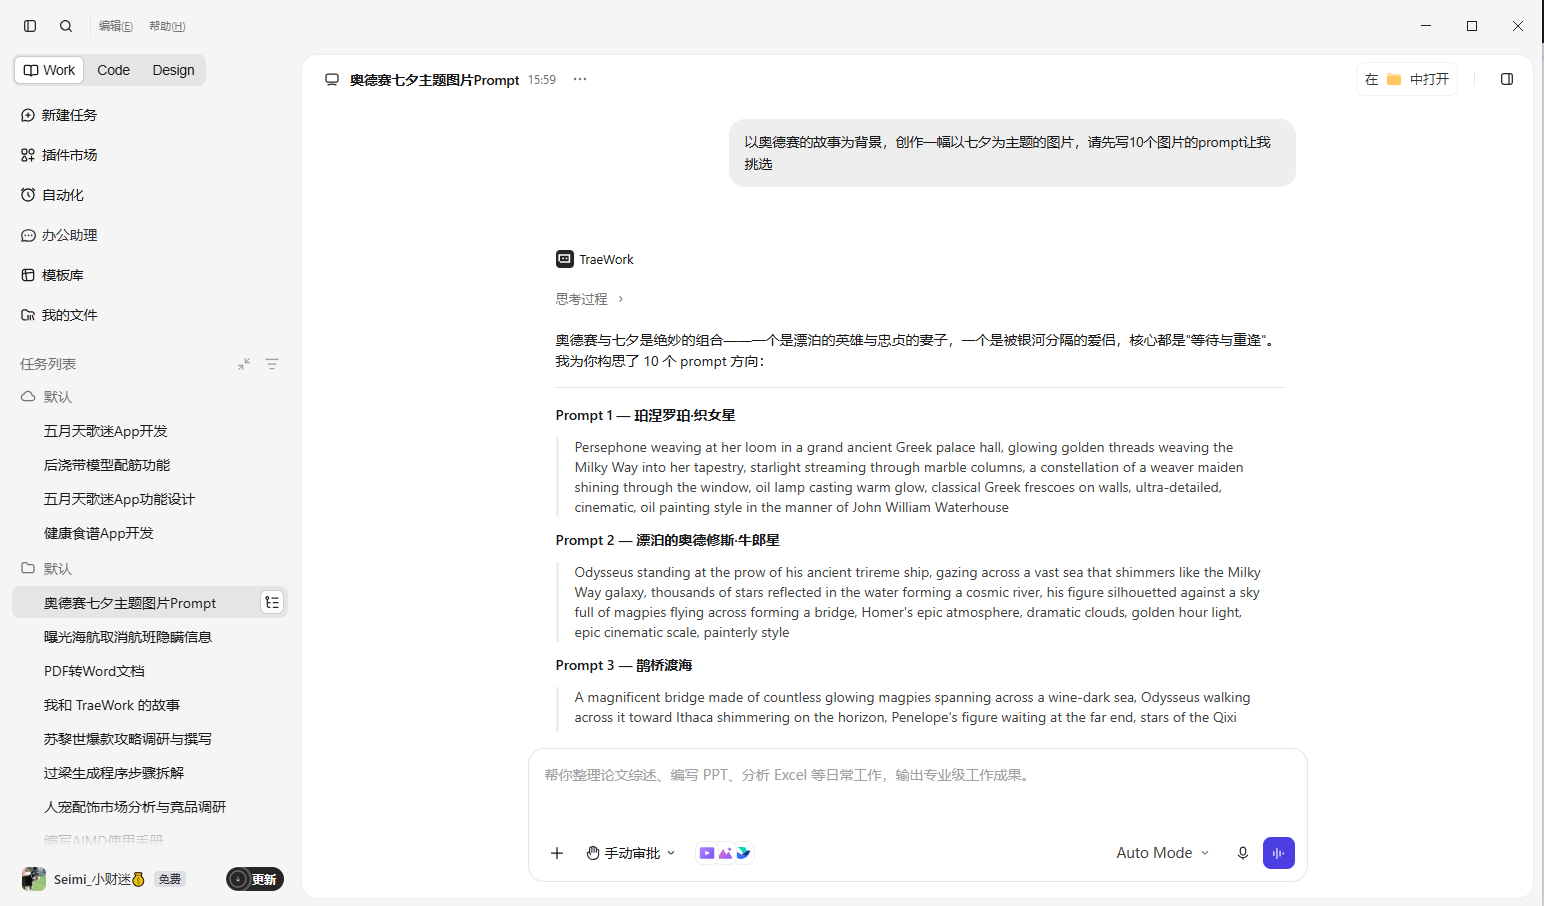Image resolution: width=1544 pixels, height=906 pixels.
Task: Click the microphone voice input icon
Action: coord(1243,853)
